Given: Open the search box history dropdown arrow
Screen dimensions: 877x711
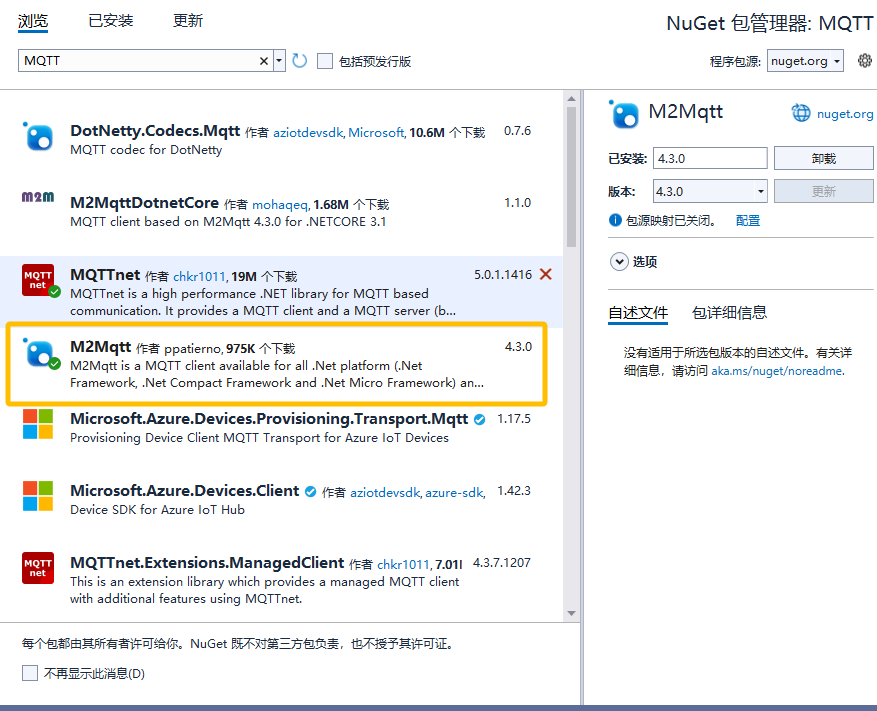Looking at the screenshot, I should [x=279, y=60].
